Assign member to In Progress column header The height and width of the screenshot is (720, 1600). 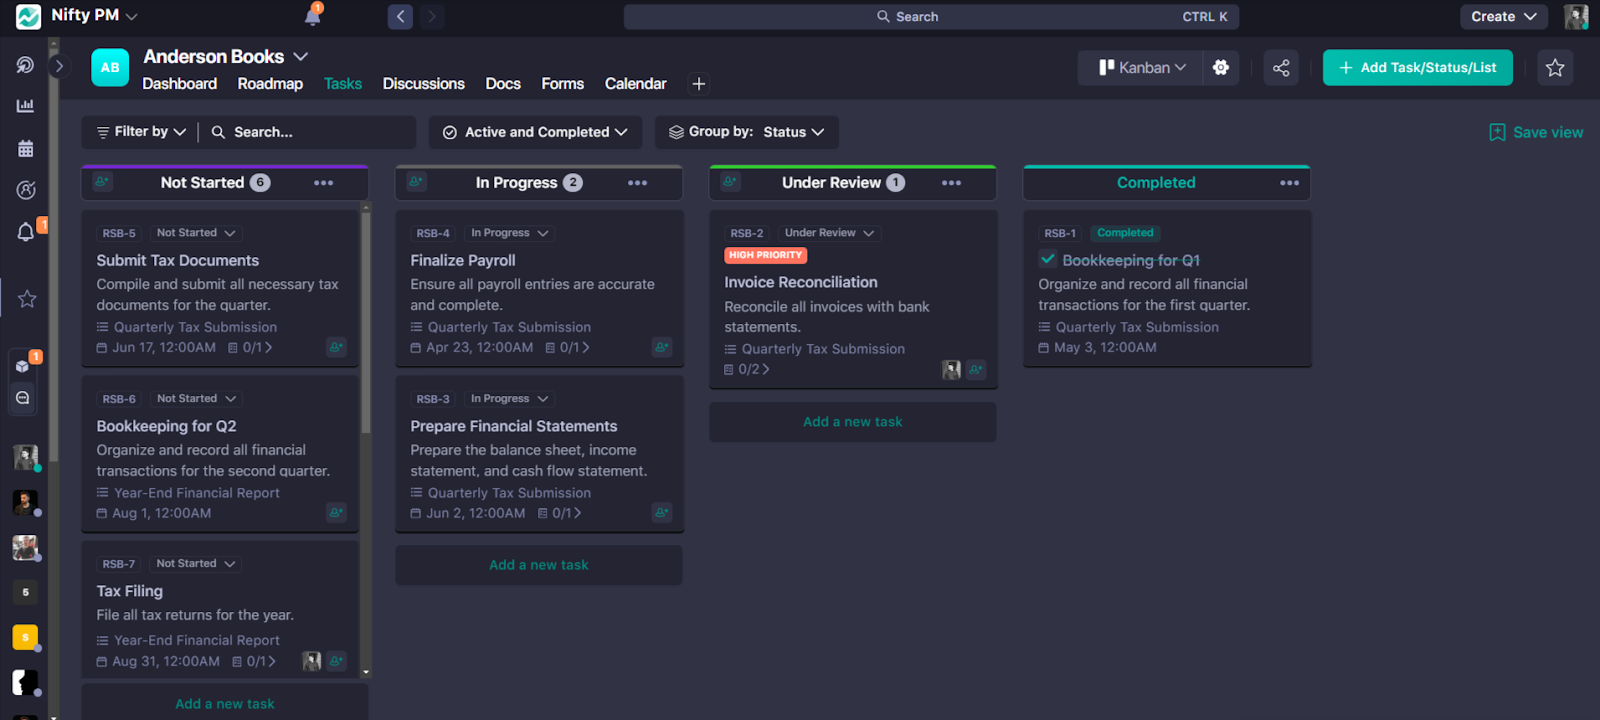click(x=416, y=182)
